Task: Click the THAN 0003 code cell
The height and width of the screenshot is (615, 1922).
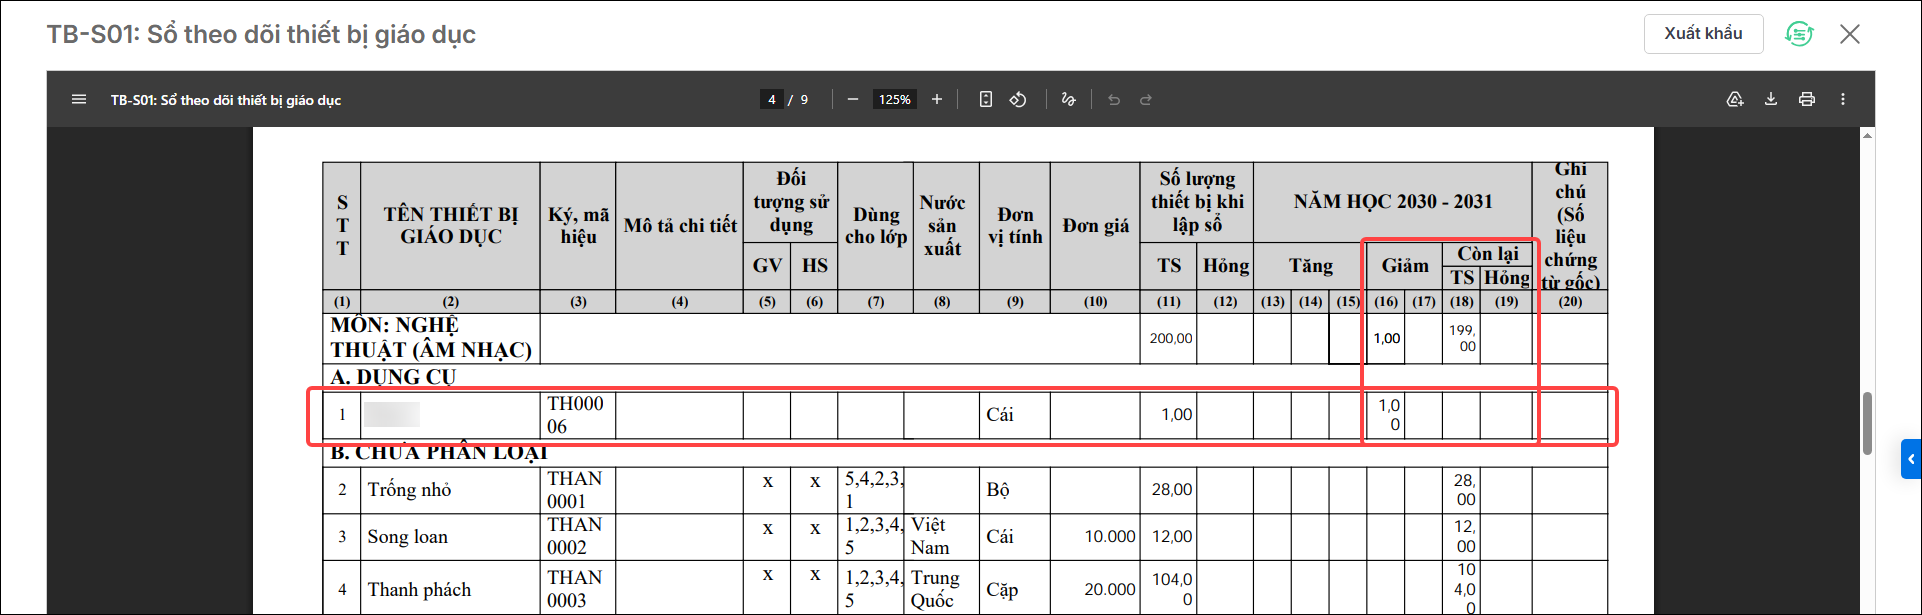Action: (x=577, y=589)
